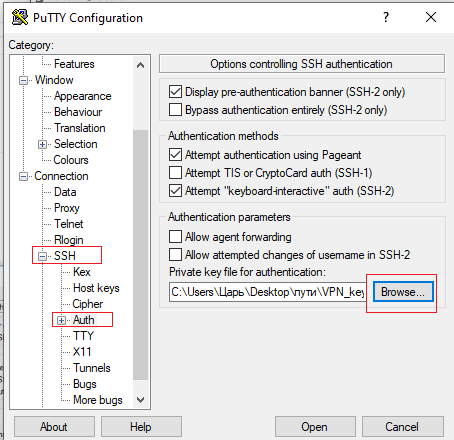Click the category list scroll up arrow

140,65
